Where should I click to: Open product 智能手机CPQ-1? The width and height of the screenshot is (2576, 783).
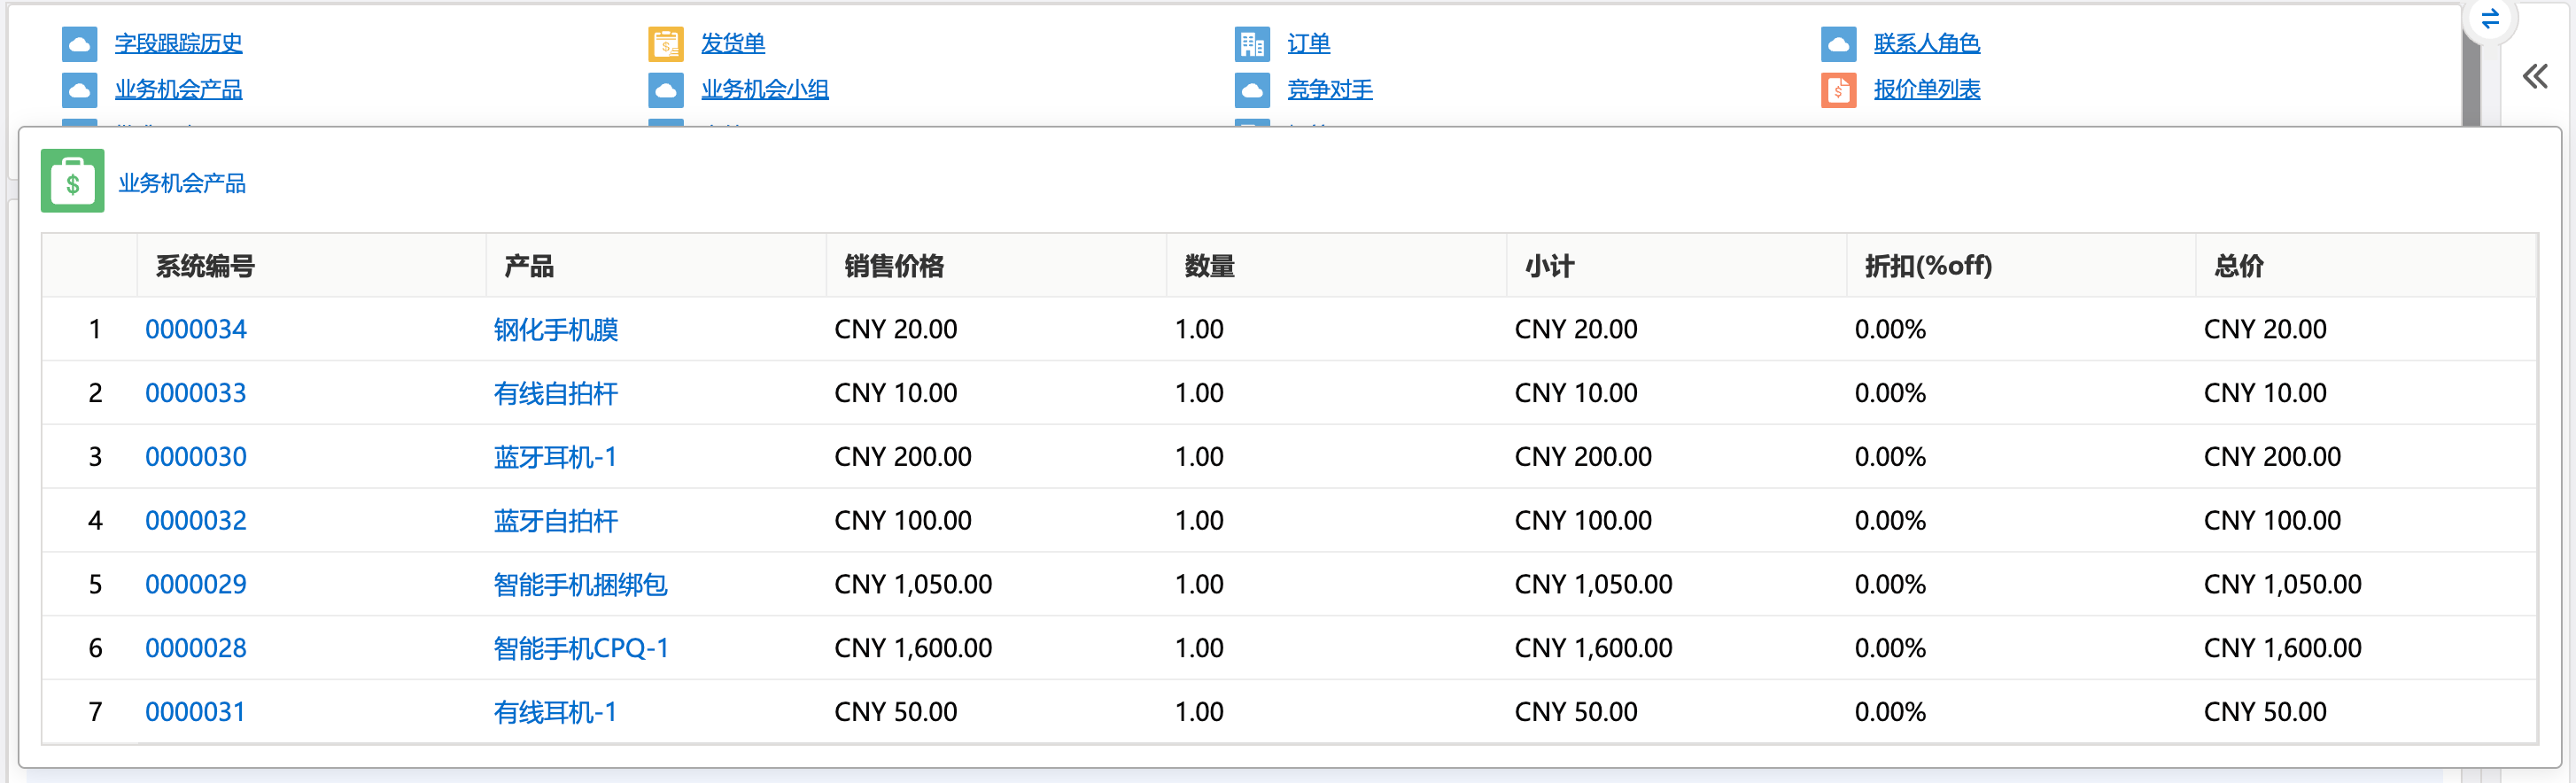[580, 648]
